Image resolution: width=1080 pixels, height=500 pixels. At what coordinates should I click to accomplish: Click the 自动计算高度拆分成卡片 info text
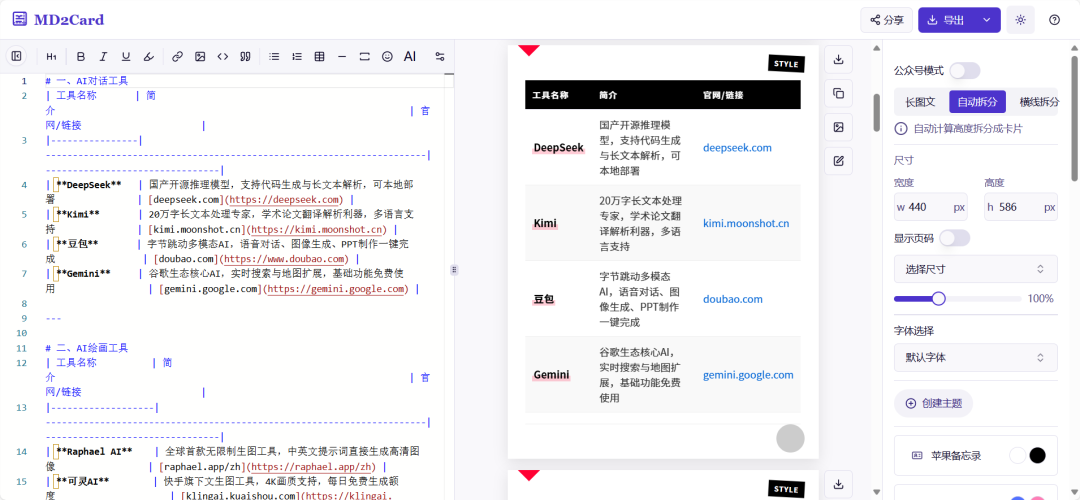(968, 129)
